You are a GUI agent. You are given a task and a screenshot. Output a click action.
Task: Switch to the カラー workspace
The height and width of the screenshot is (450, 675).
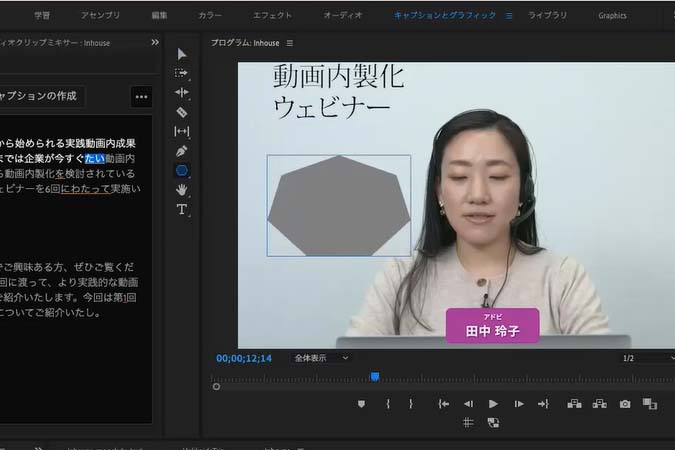coord(210,16)
